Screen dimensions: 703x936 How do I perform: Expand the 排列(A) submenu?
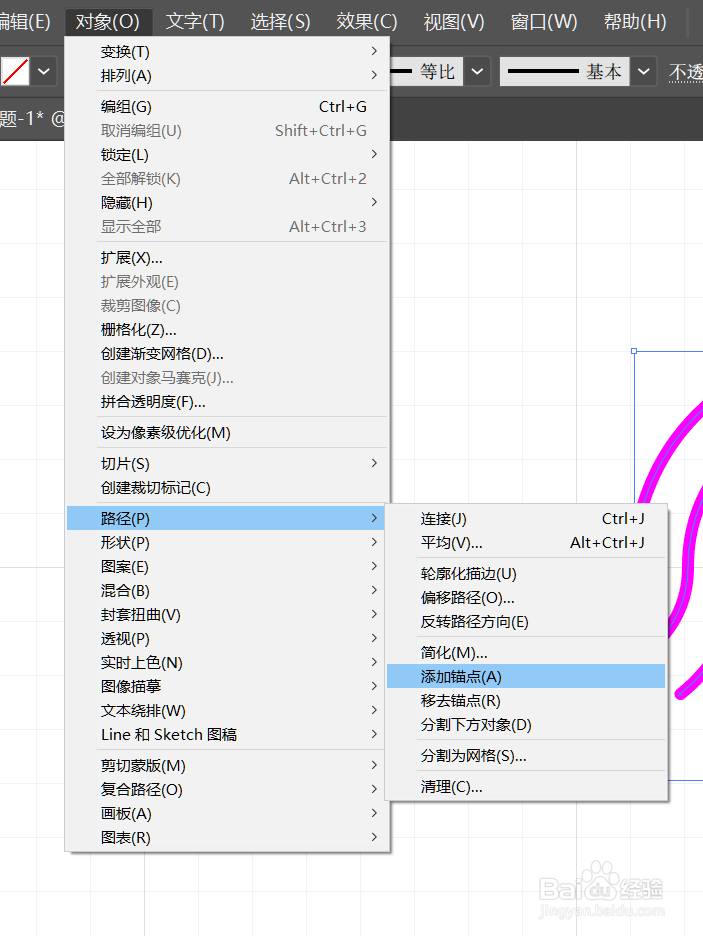point(227,76)
